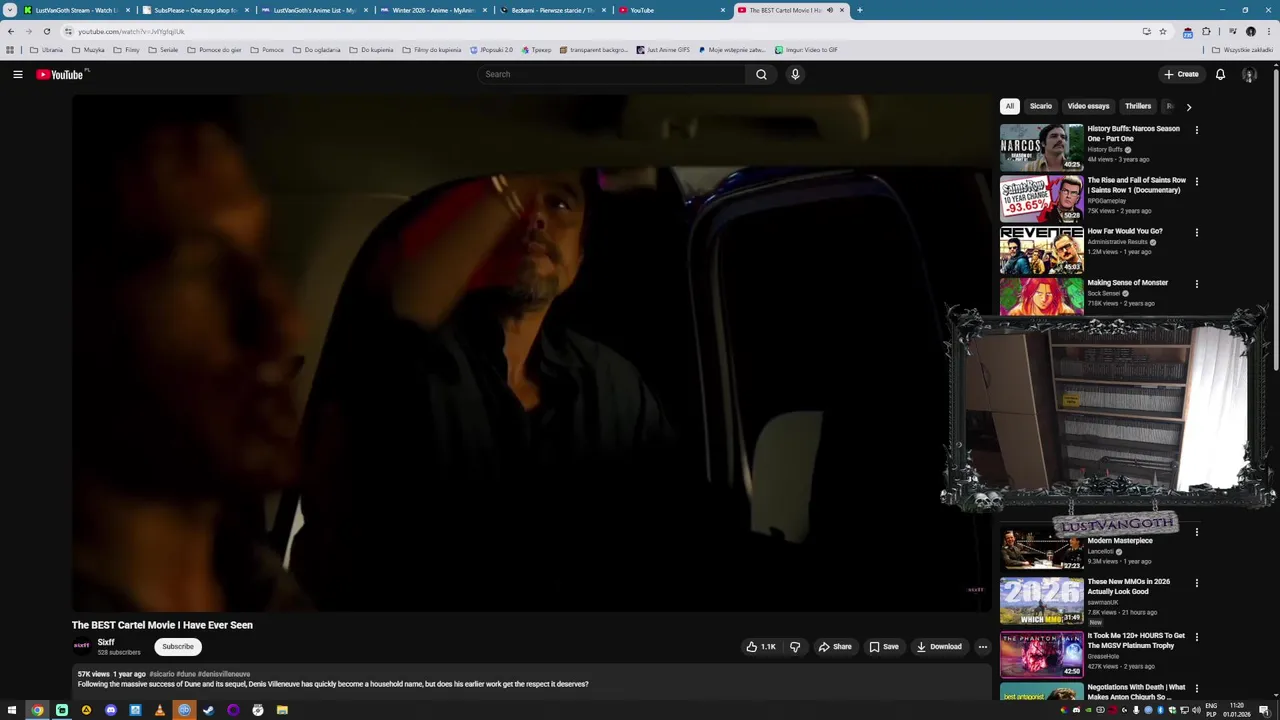Click the search magnifier button

[761, 74]
